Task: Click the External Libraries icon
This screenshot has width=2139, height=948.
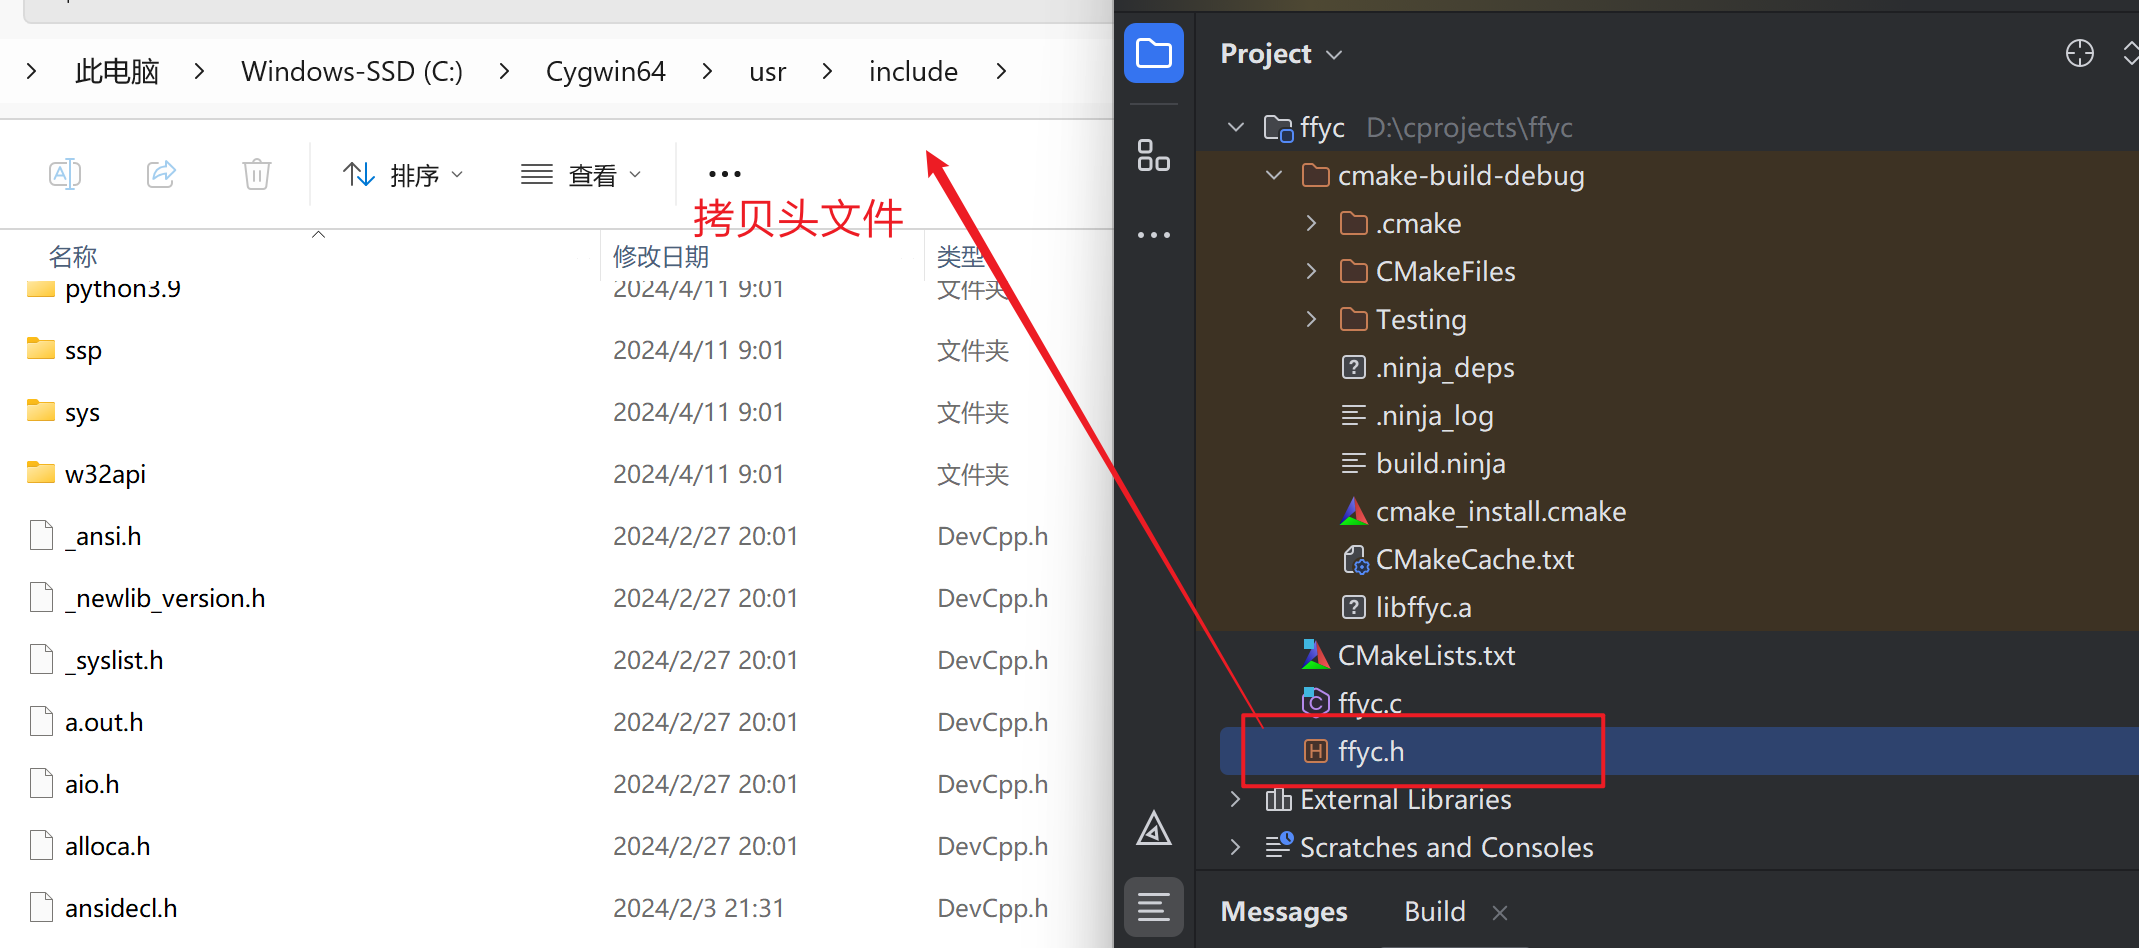Action: click(x=1278, y=799)
